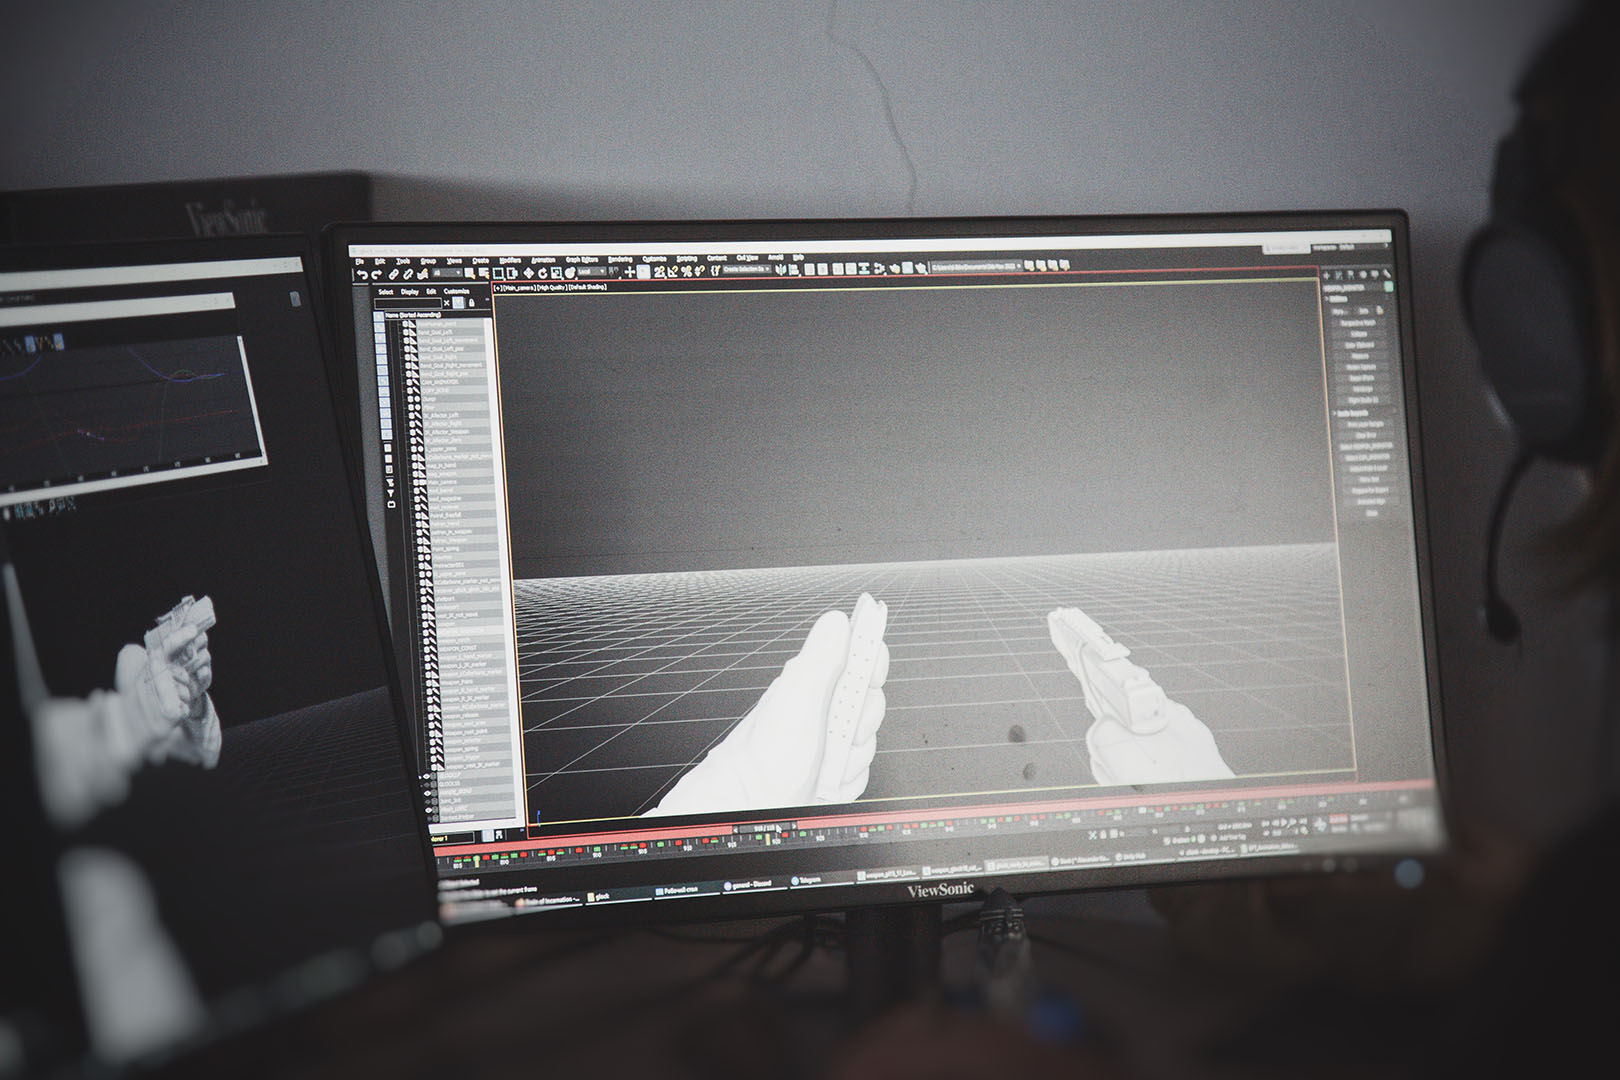Open the Animation menu
Screen dimensions: 1620x1080
pos(543,260)
